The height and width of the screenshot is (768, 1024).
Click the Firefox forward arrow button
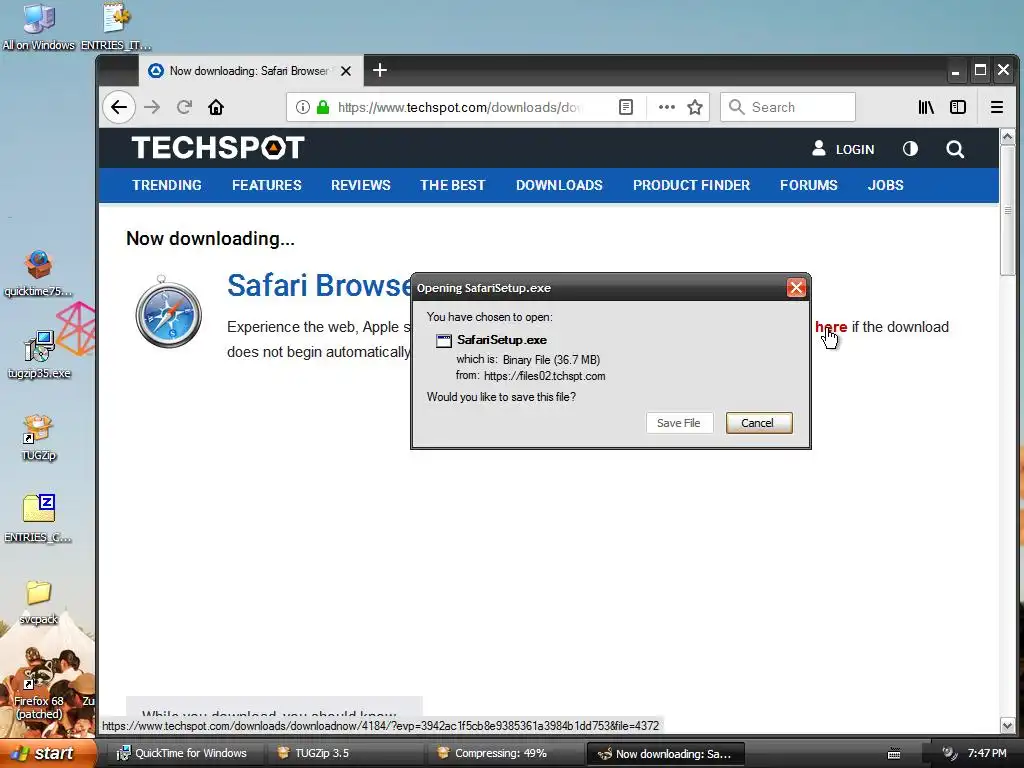click(x=152, y=107)
